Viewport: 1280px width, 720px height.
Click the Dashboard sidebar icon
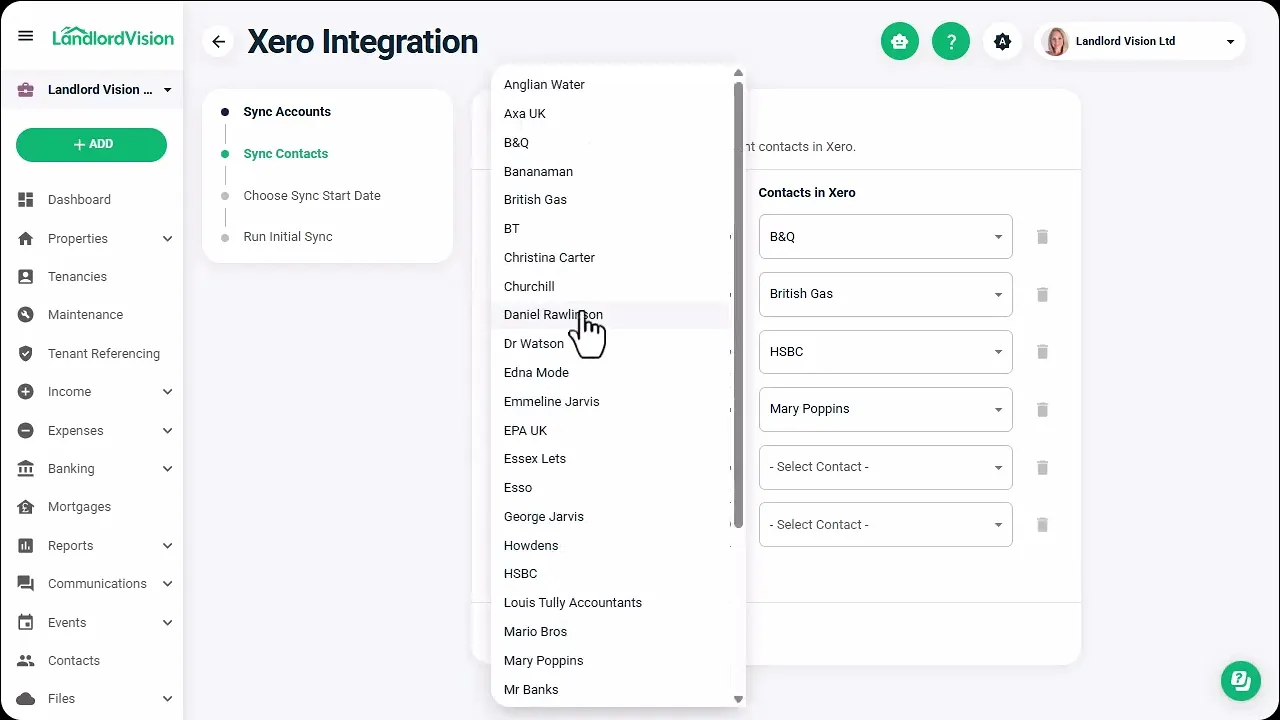(x=26, y=199)
